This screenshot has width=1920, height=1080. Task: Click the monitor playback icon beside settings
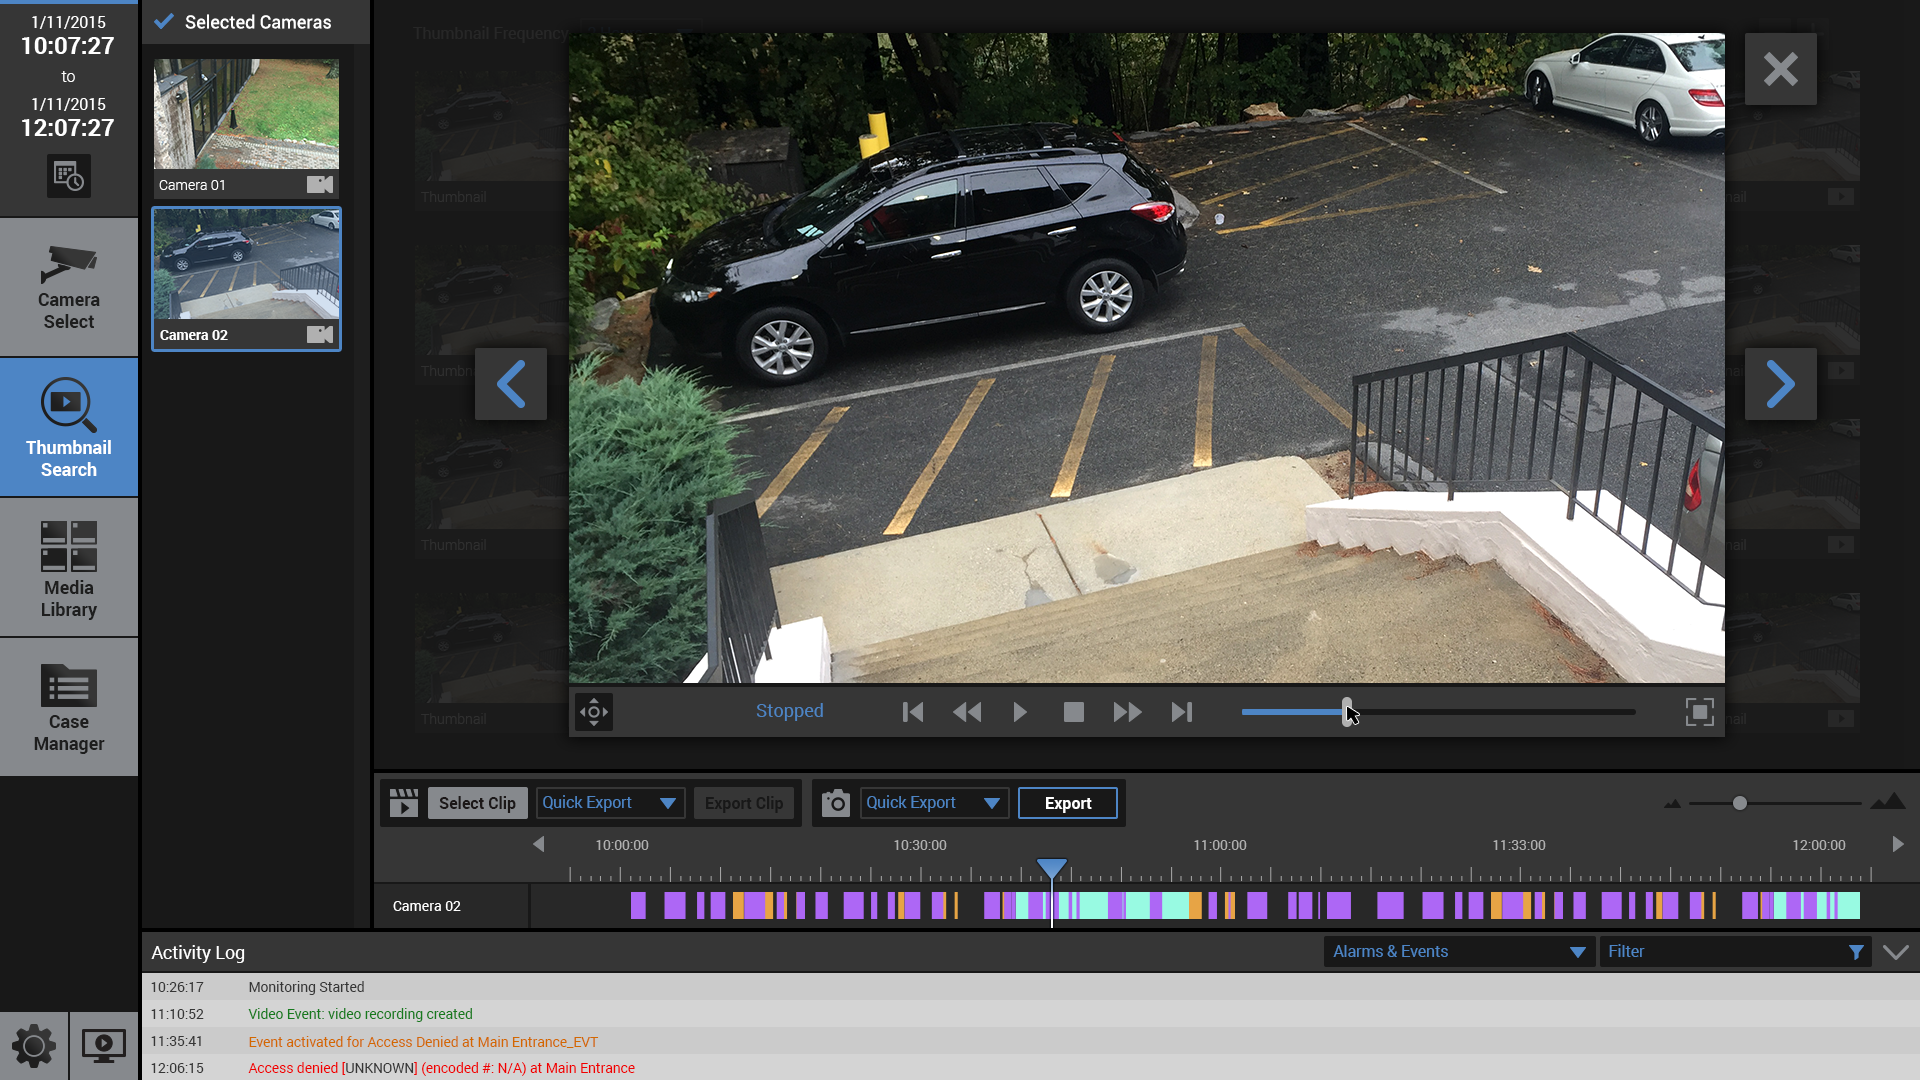[103, 1046]
